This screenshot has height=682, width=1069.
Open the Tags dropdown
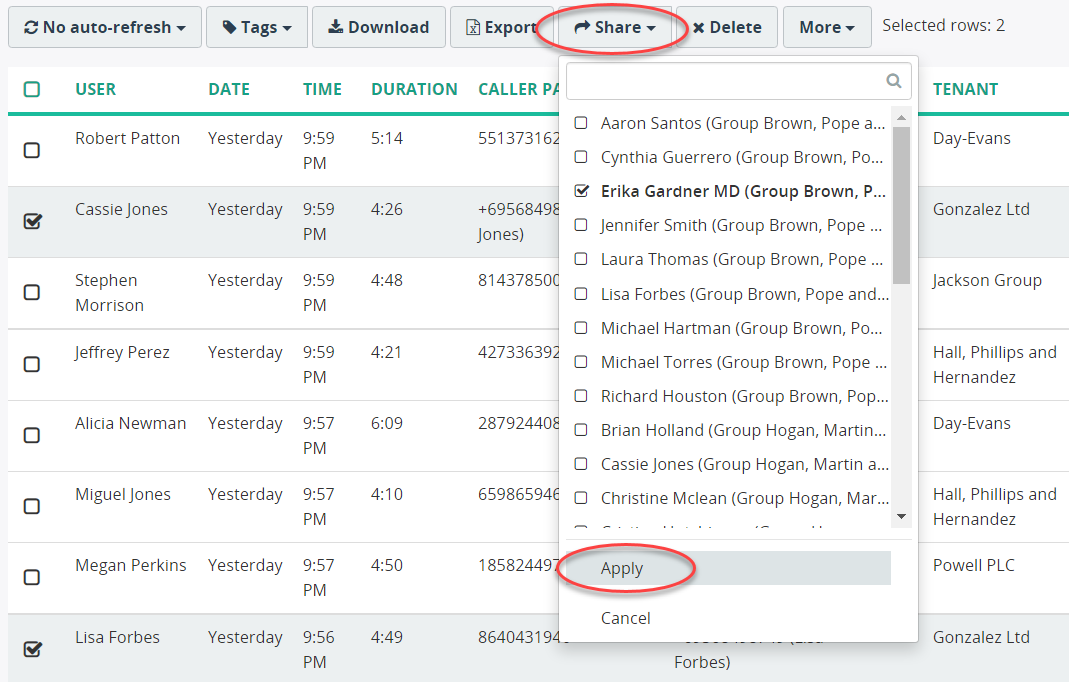click(257, 27)
